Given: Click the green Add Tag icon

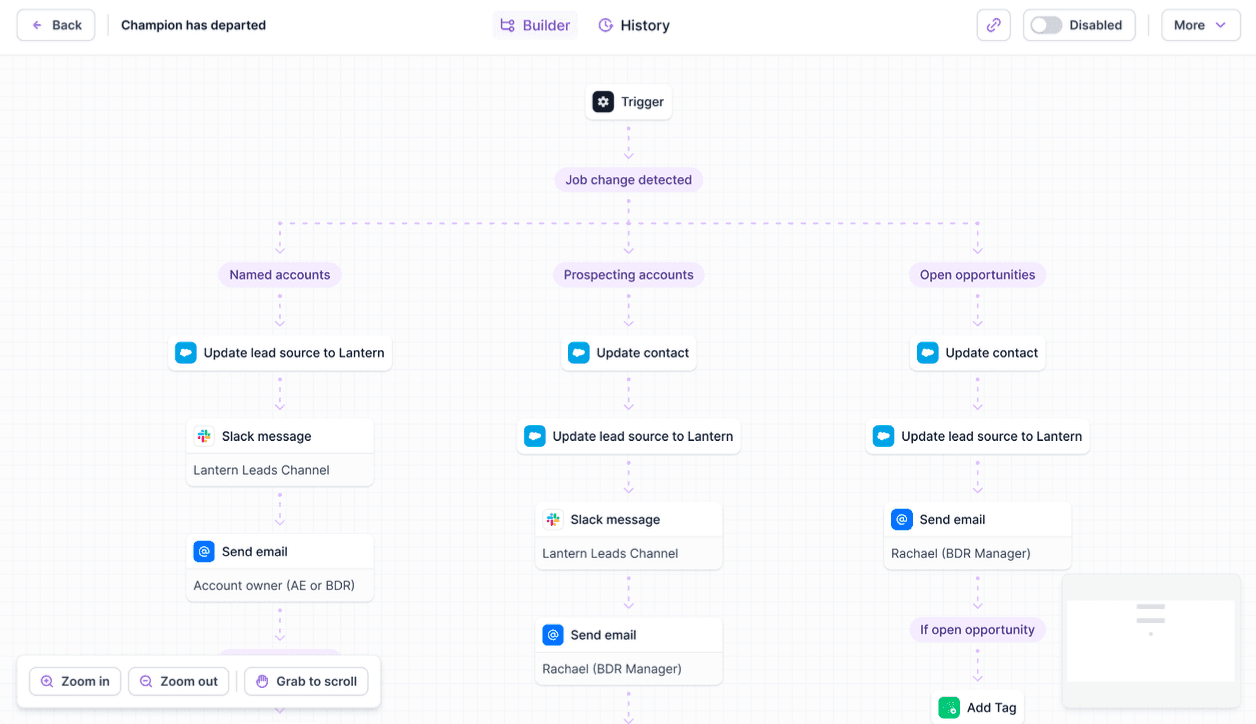Looking at the screenshot, I should (x=949, y=708).
